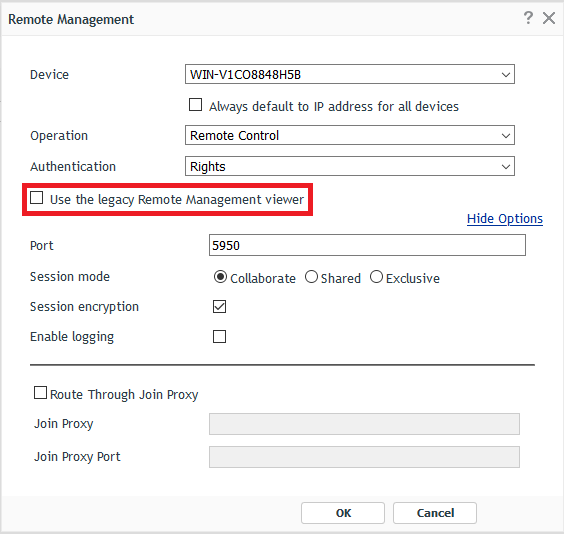Click into the Port field showing 5950
The image size is (564, 534).
[x=367, y=245]
